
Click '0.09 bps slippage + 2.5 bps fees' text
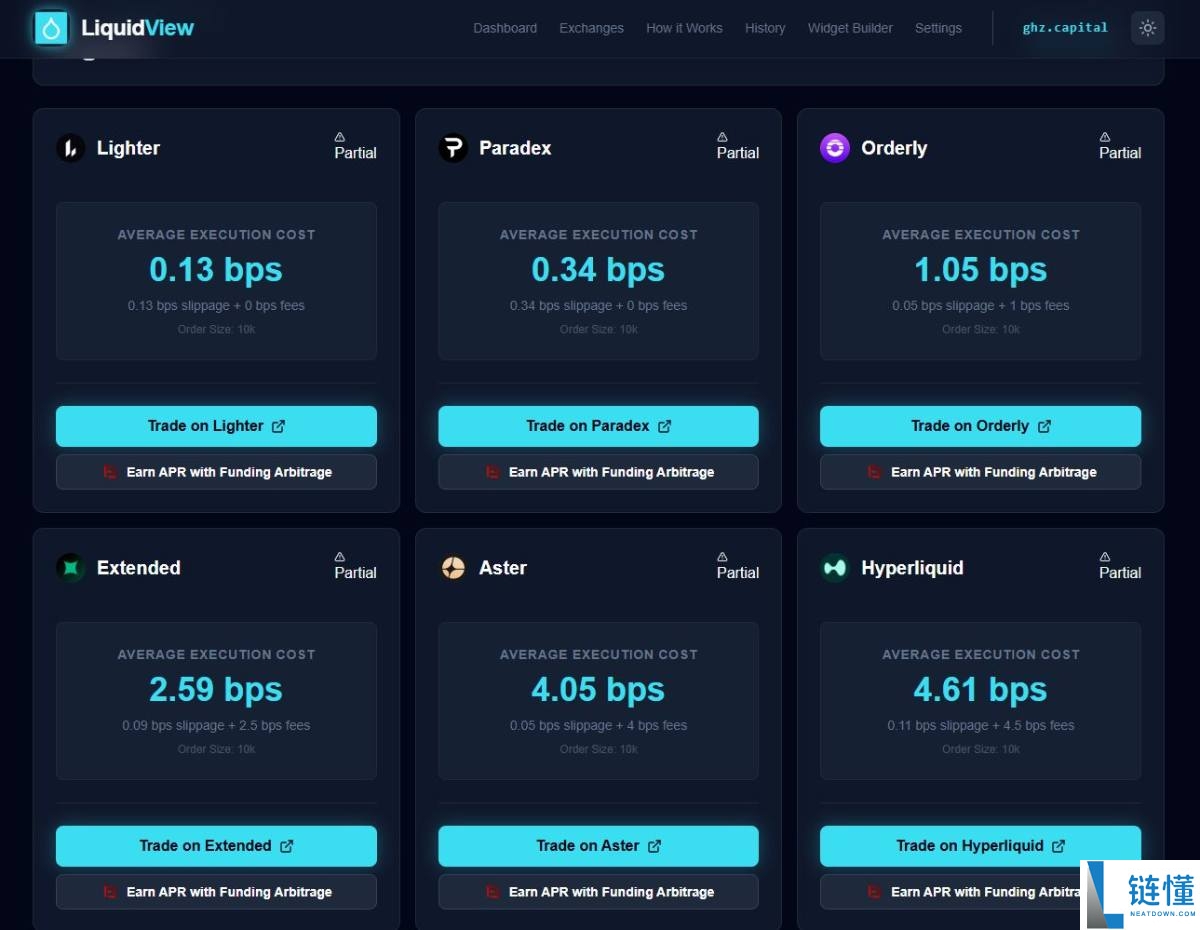click(216, 726)
